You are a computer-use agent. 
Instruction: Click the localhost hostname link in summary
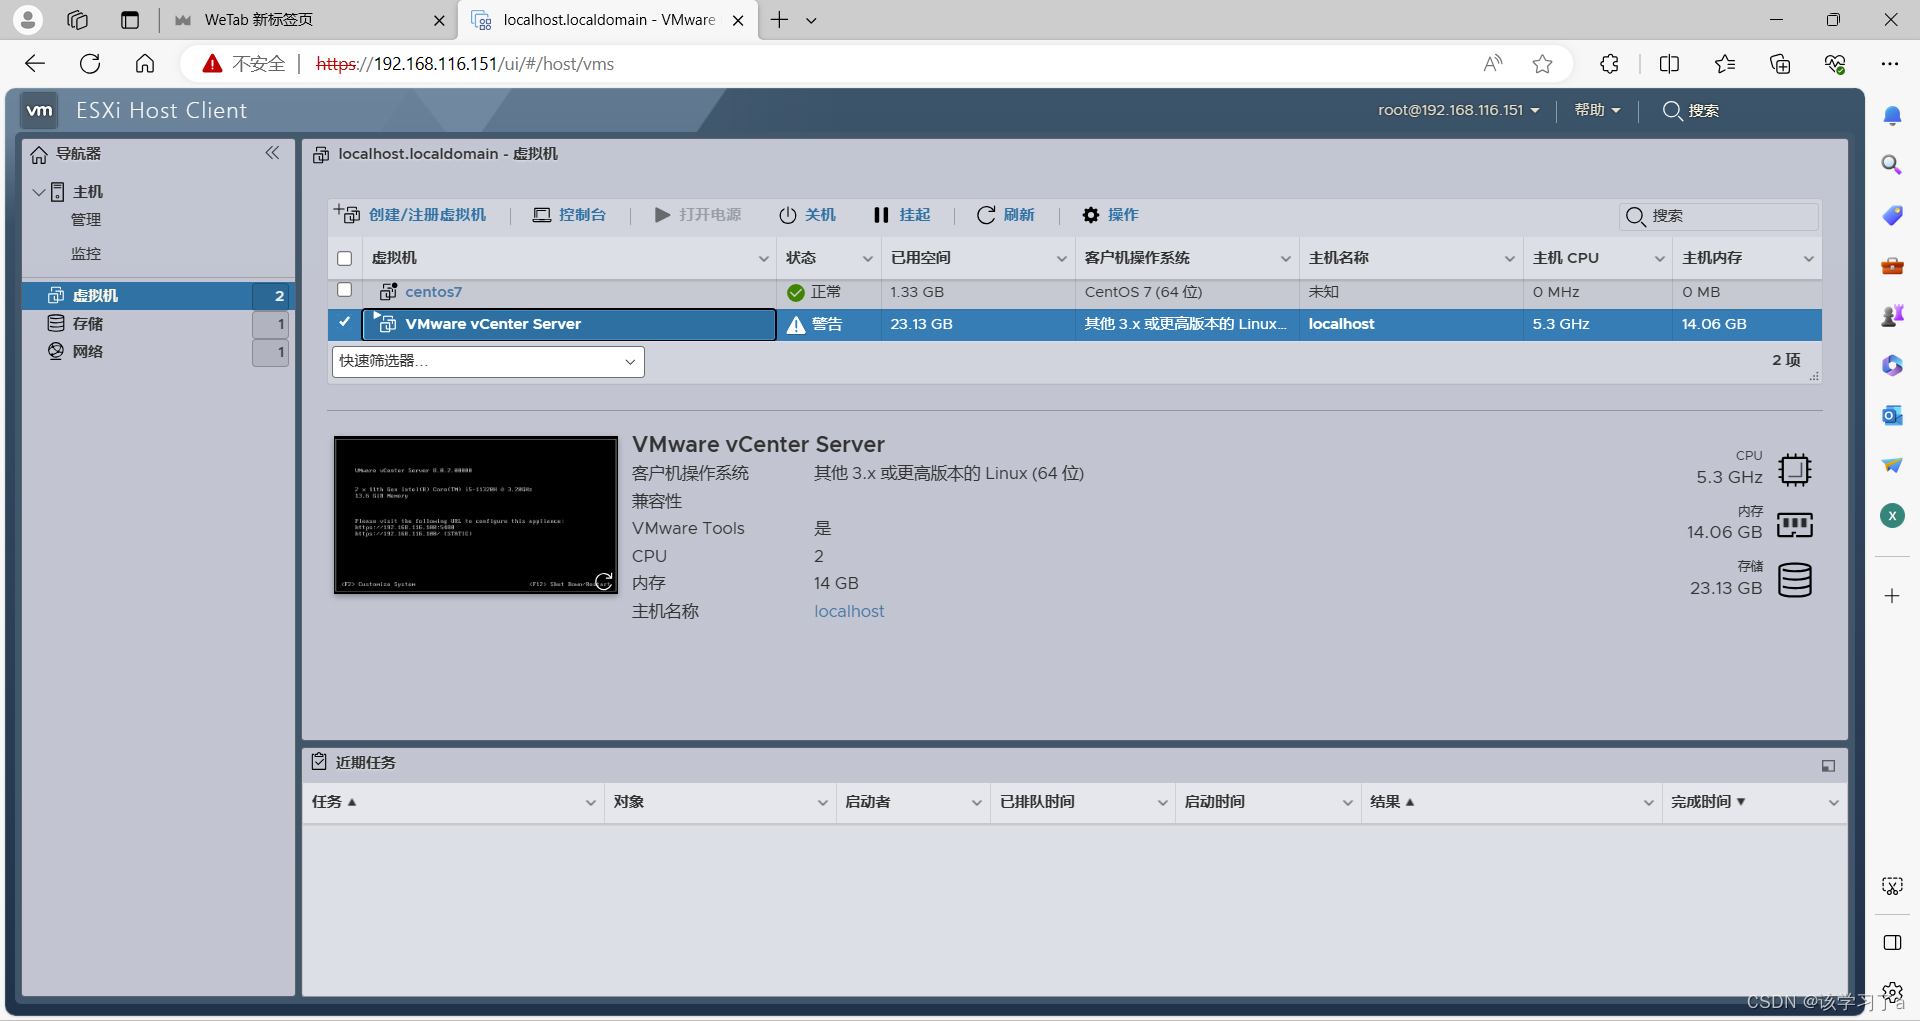849,611
